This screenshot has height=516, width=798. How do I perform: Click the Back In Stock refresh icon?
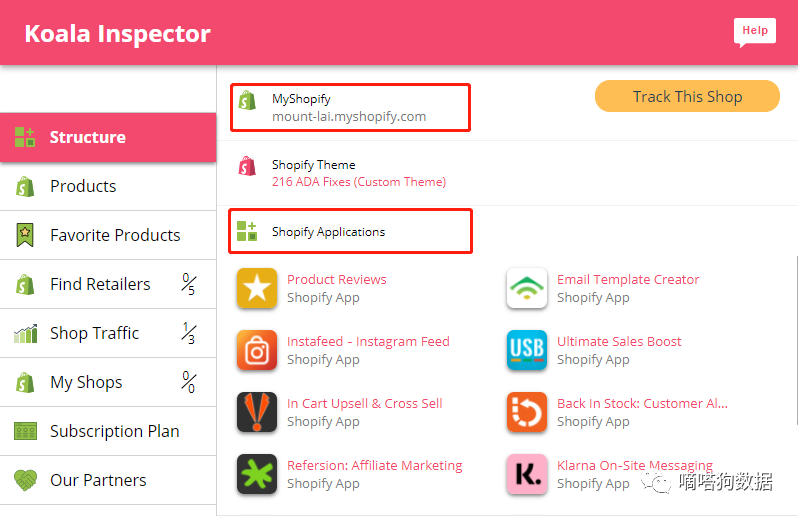point(527,412)
